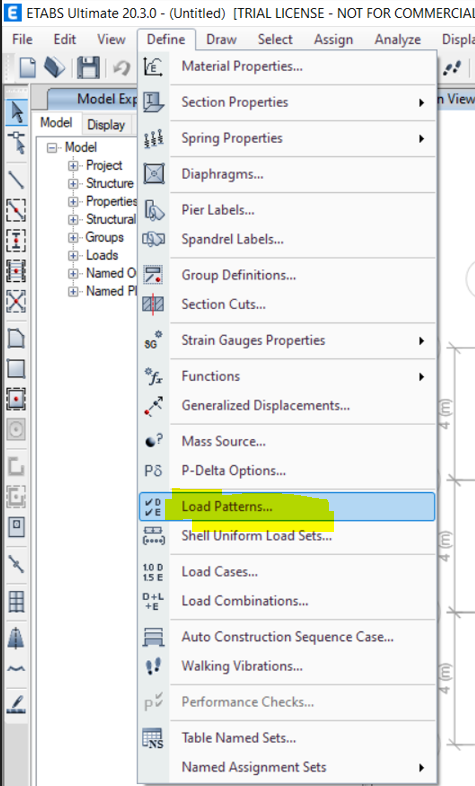Viewport: 475px width, 786px height.
Task: Open the Analyze menu
Action: [398, 40]
